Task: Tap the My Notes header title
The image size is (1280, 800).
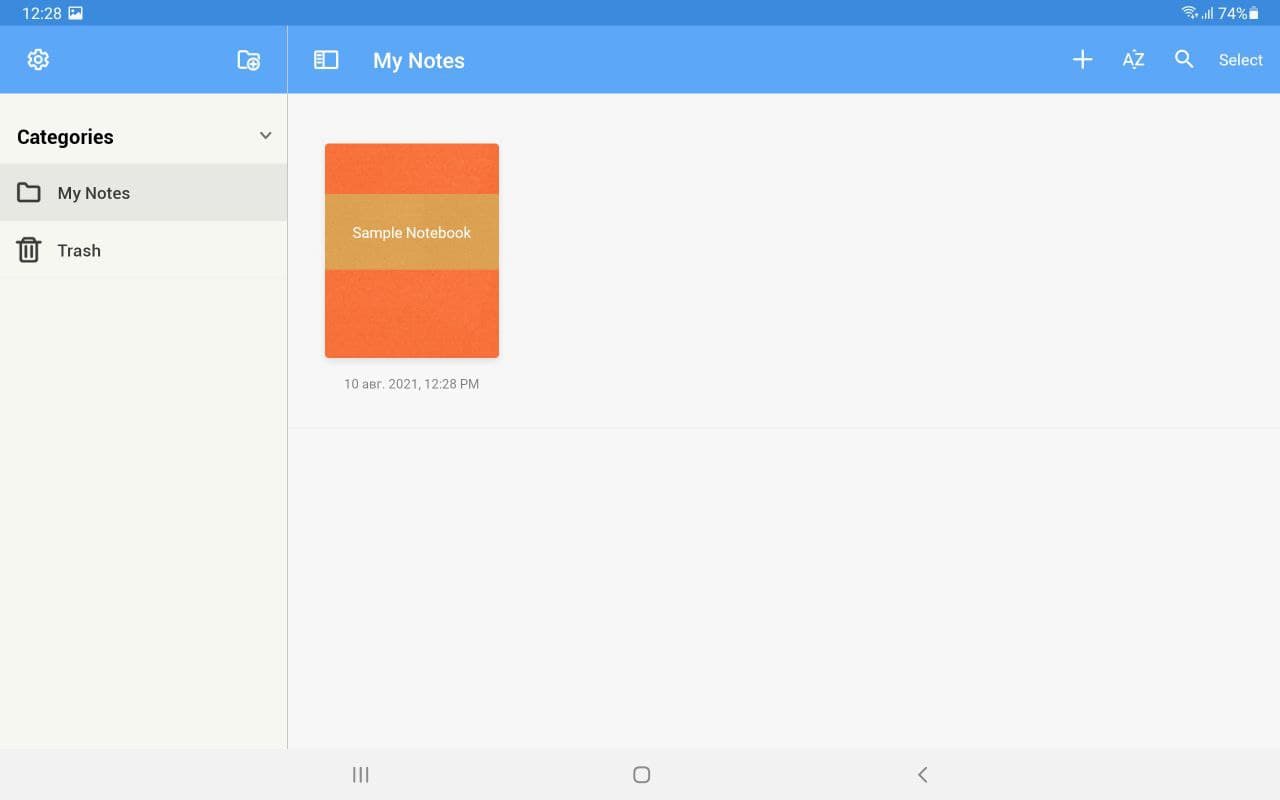Action: 419,61
